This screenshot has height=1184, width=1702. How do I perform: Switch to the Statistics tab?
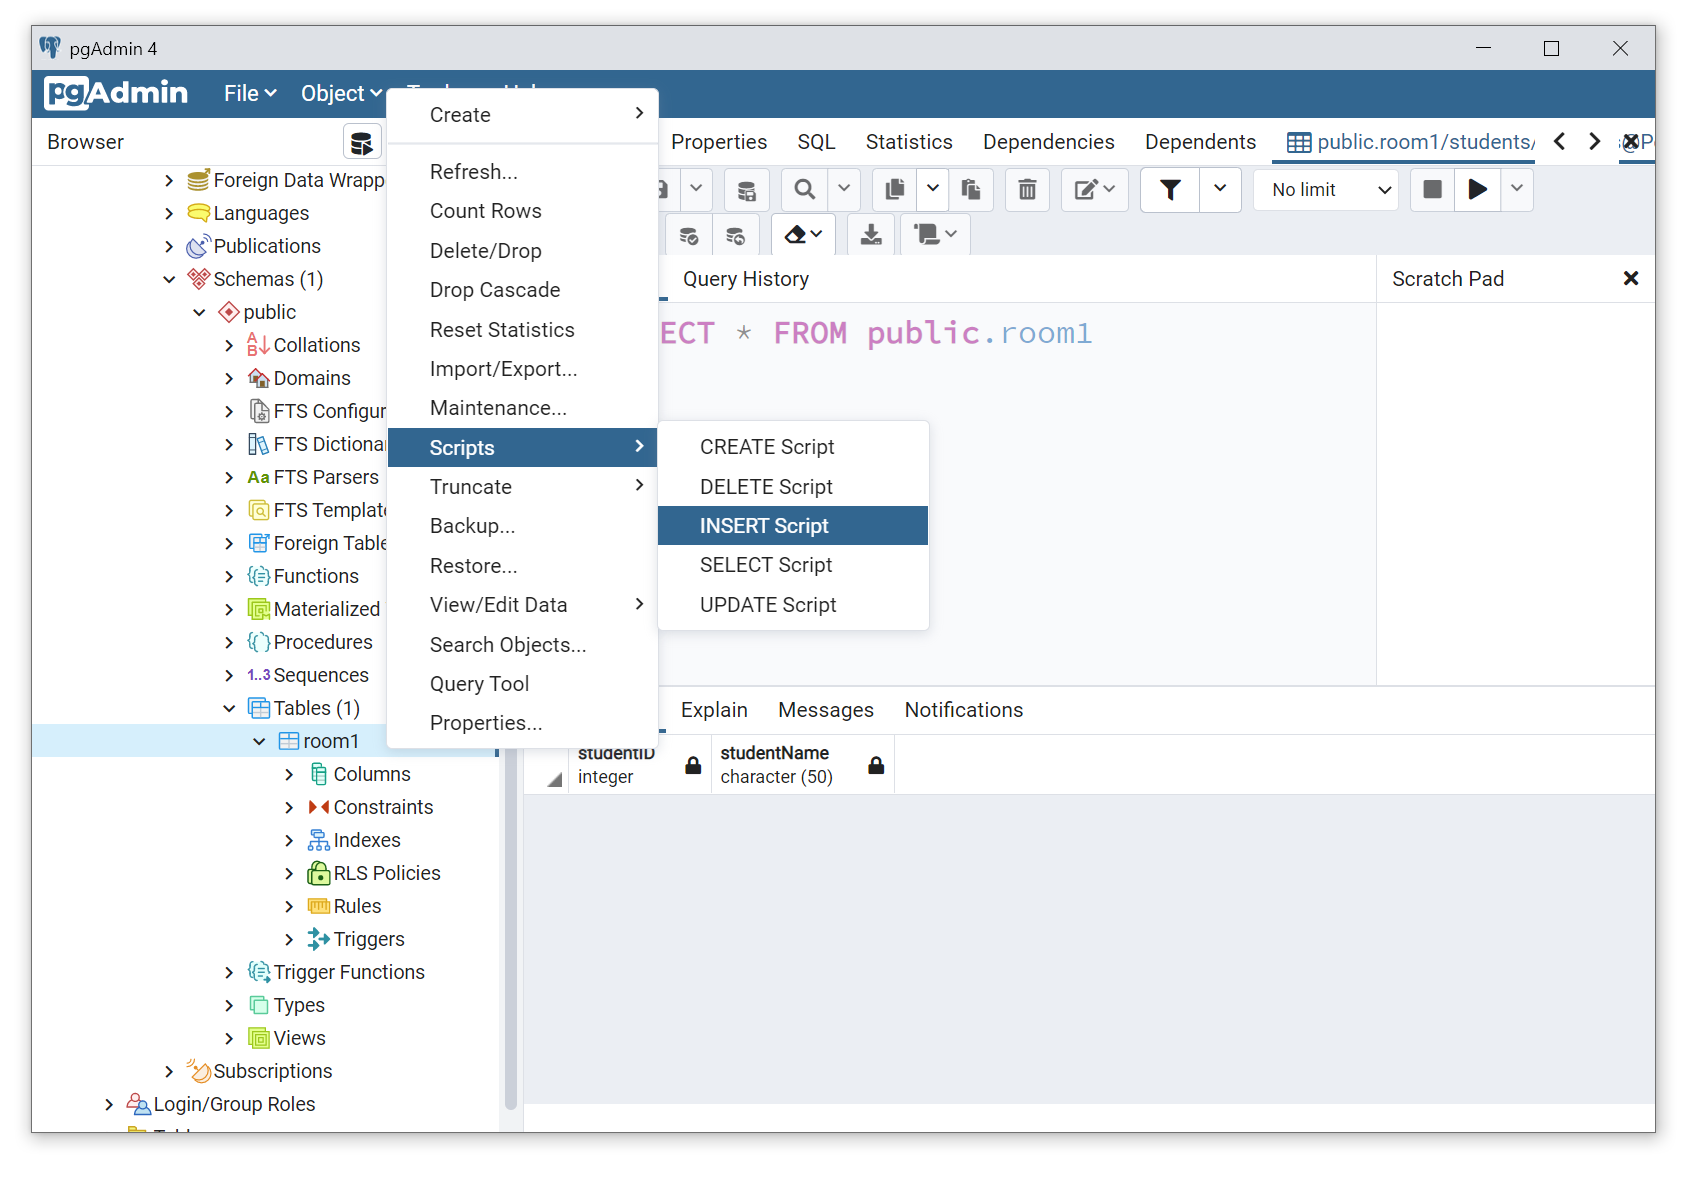(909, 142)
